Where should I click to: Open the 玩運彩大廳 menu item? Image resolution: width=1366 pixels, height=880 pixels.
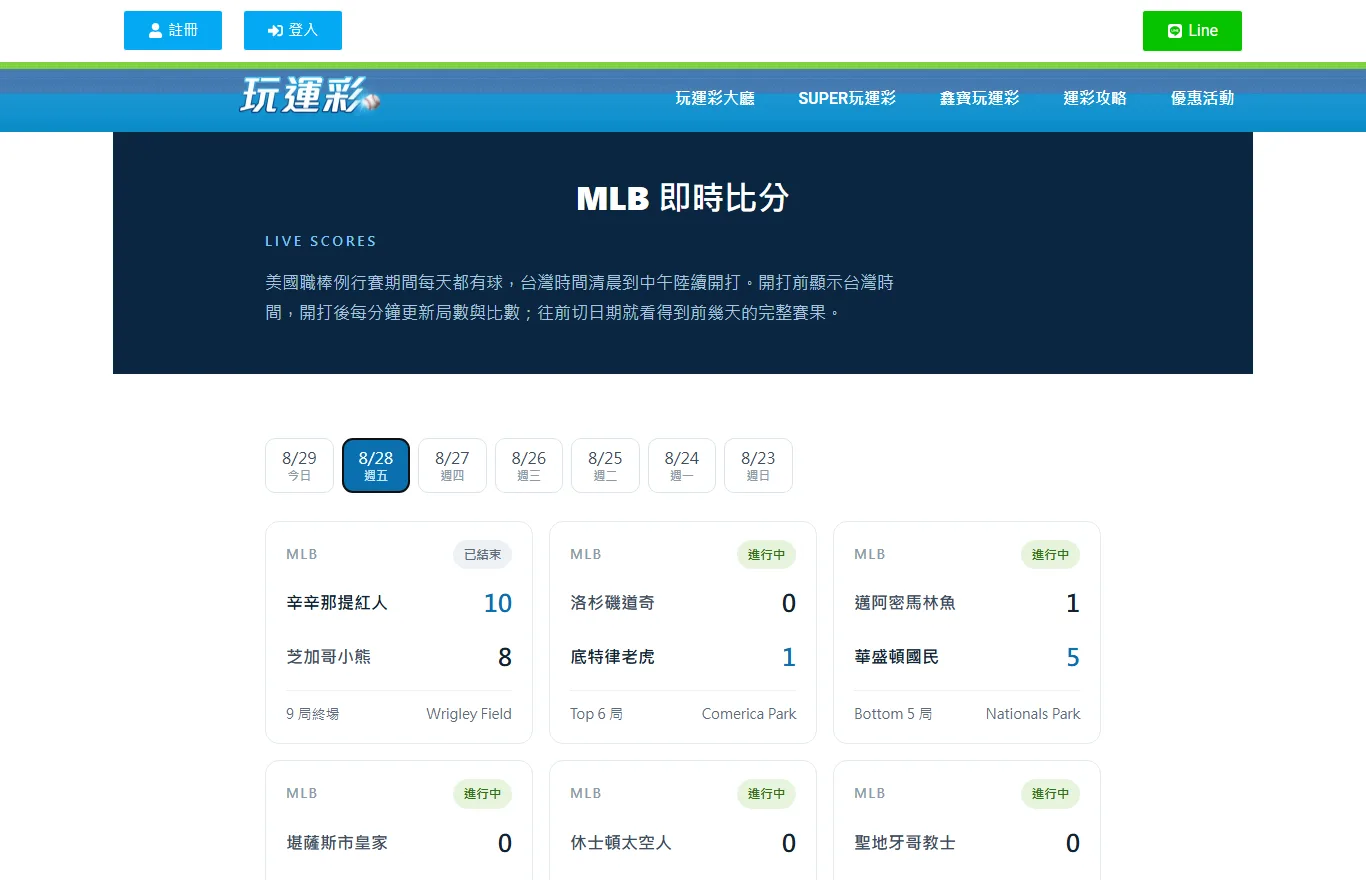pyautogui.click(x=715, y=98)
